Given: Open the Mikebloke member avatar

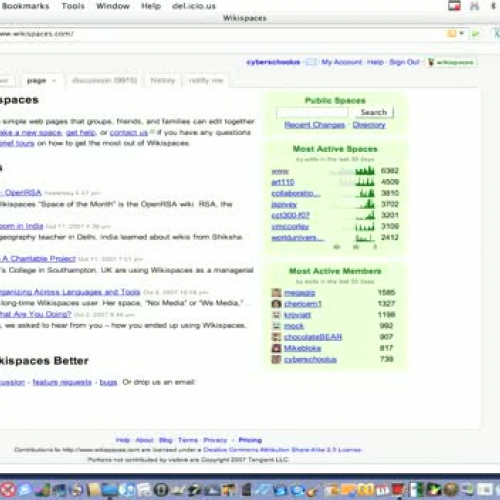Looking at the screenshot, I should 276,348.
